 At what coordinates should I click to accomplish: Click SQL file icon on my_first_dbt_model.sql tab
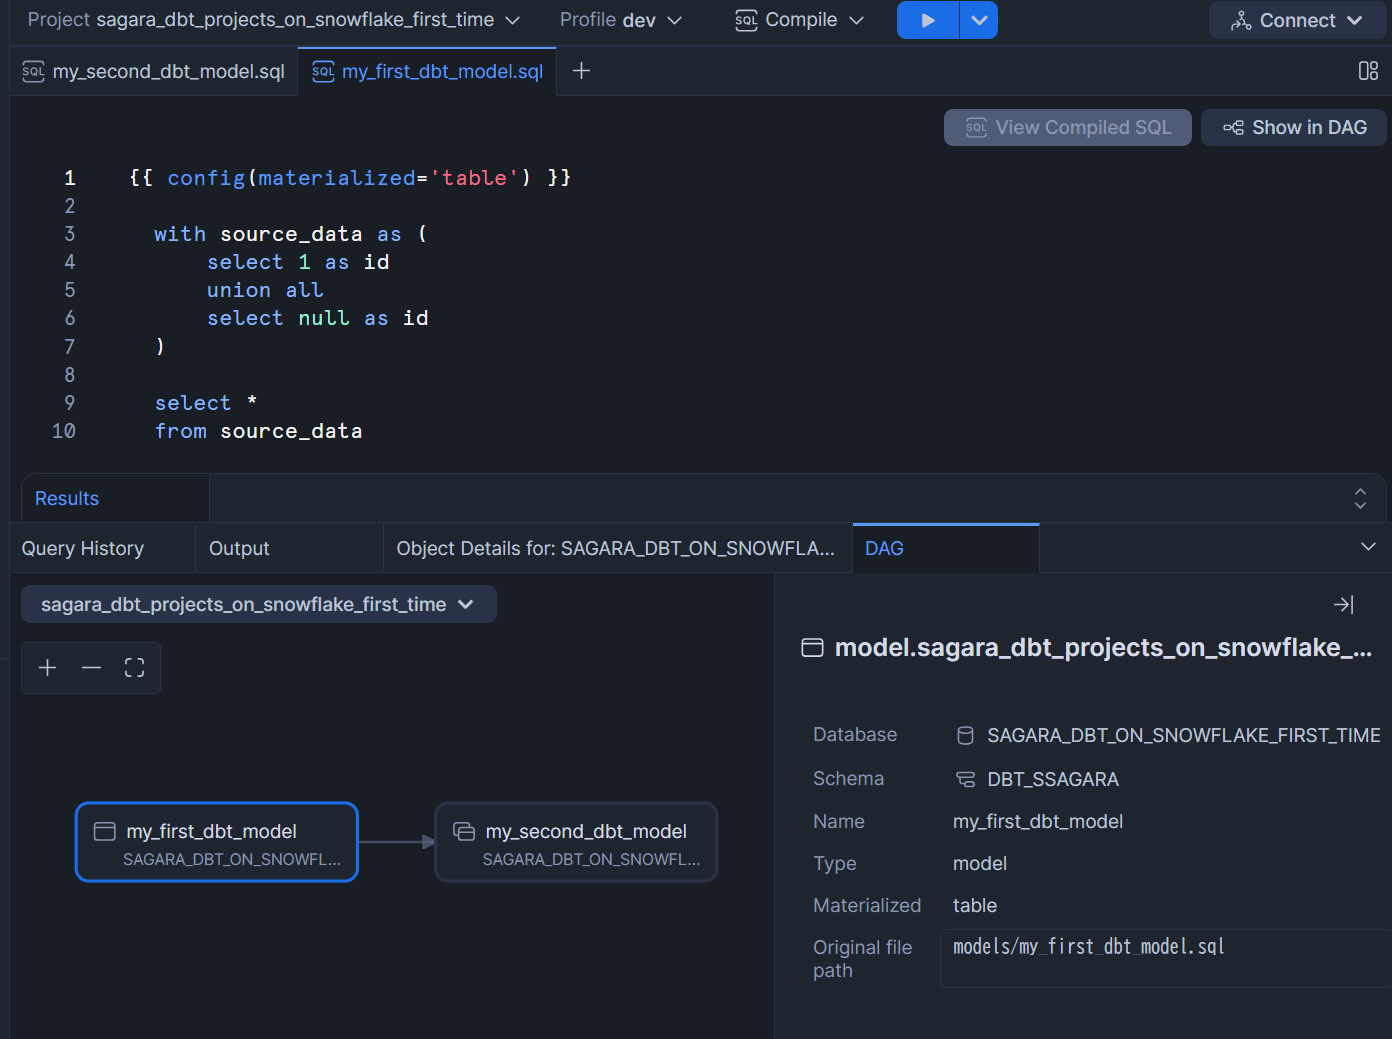pyautogui.click(x=323, y=71)
